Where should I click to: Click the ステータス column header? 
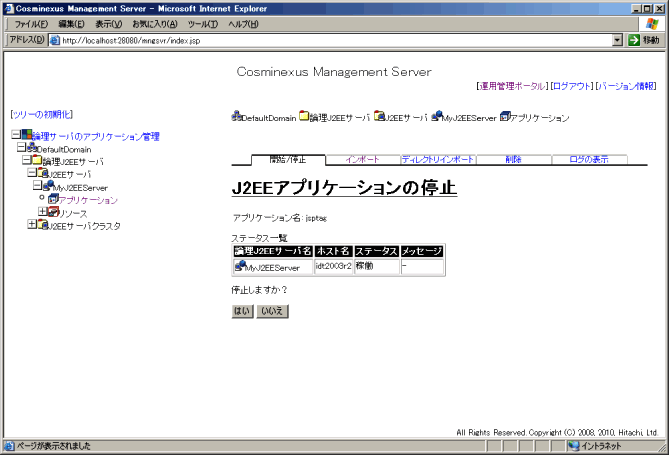pyautogui.click(x=377, y=251)
